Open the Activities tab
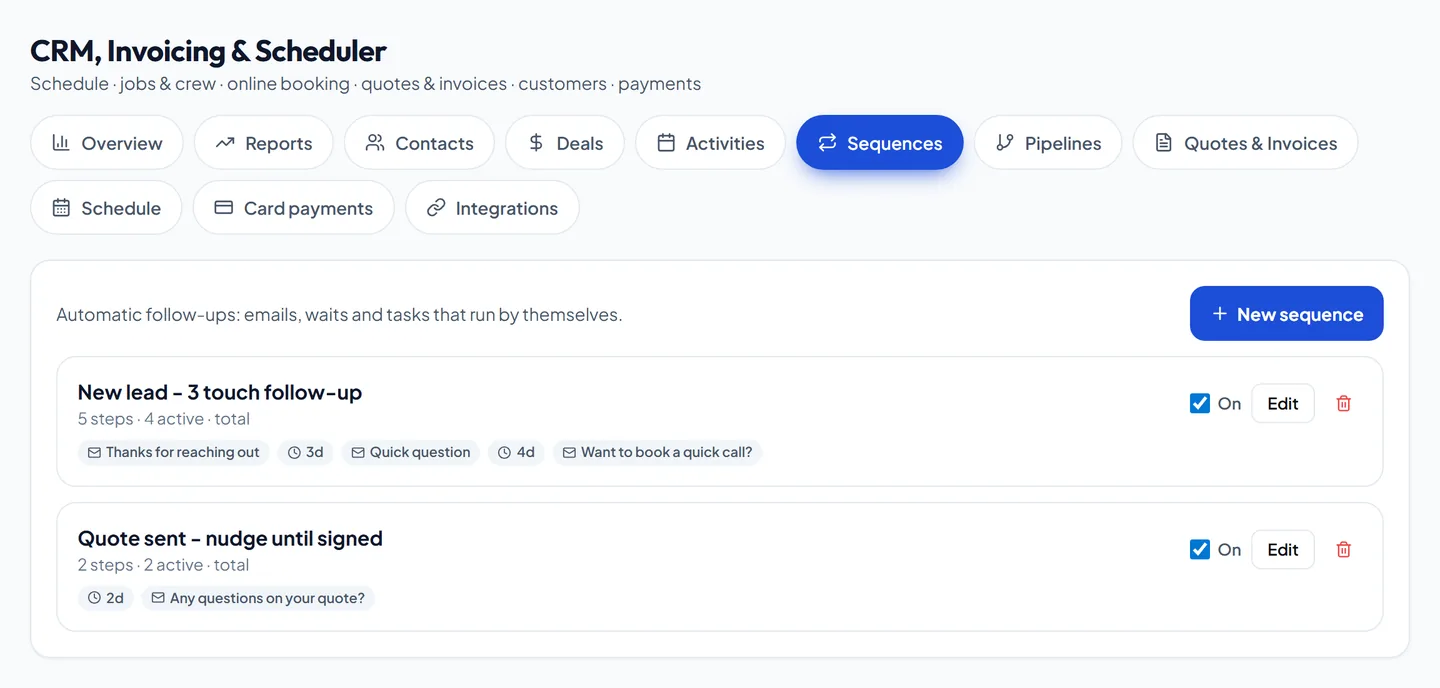Viewport: 1440px width, 688px height. click(710, 143)
